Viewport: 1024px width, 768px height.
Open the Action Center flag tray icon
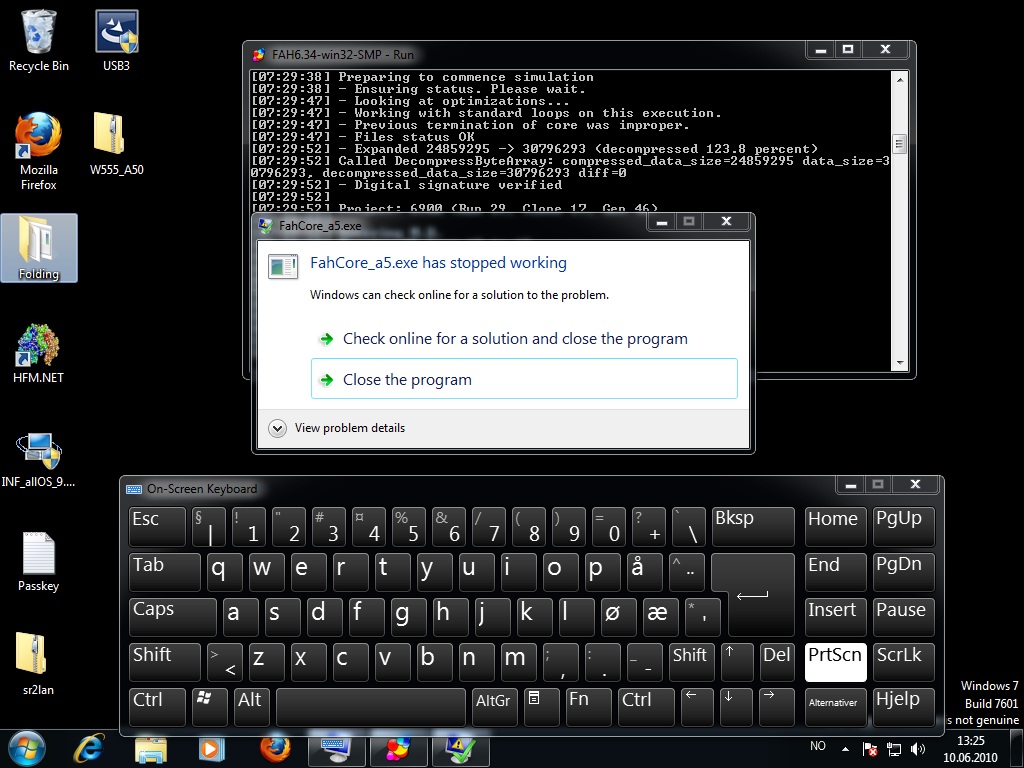tap(870, 749)
